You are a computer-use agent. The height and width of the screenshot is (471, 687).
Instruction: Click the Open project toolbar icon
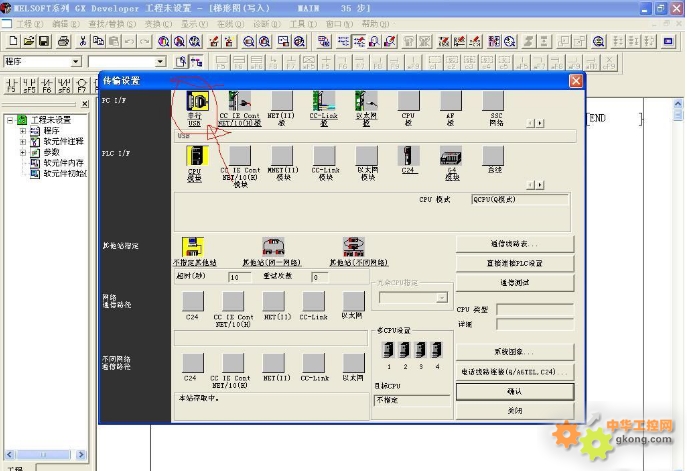[28, 41]
